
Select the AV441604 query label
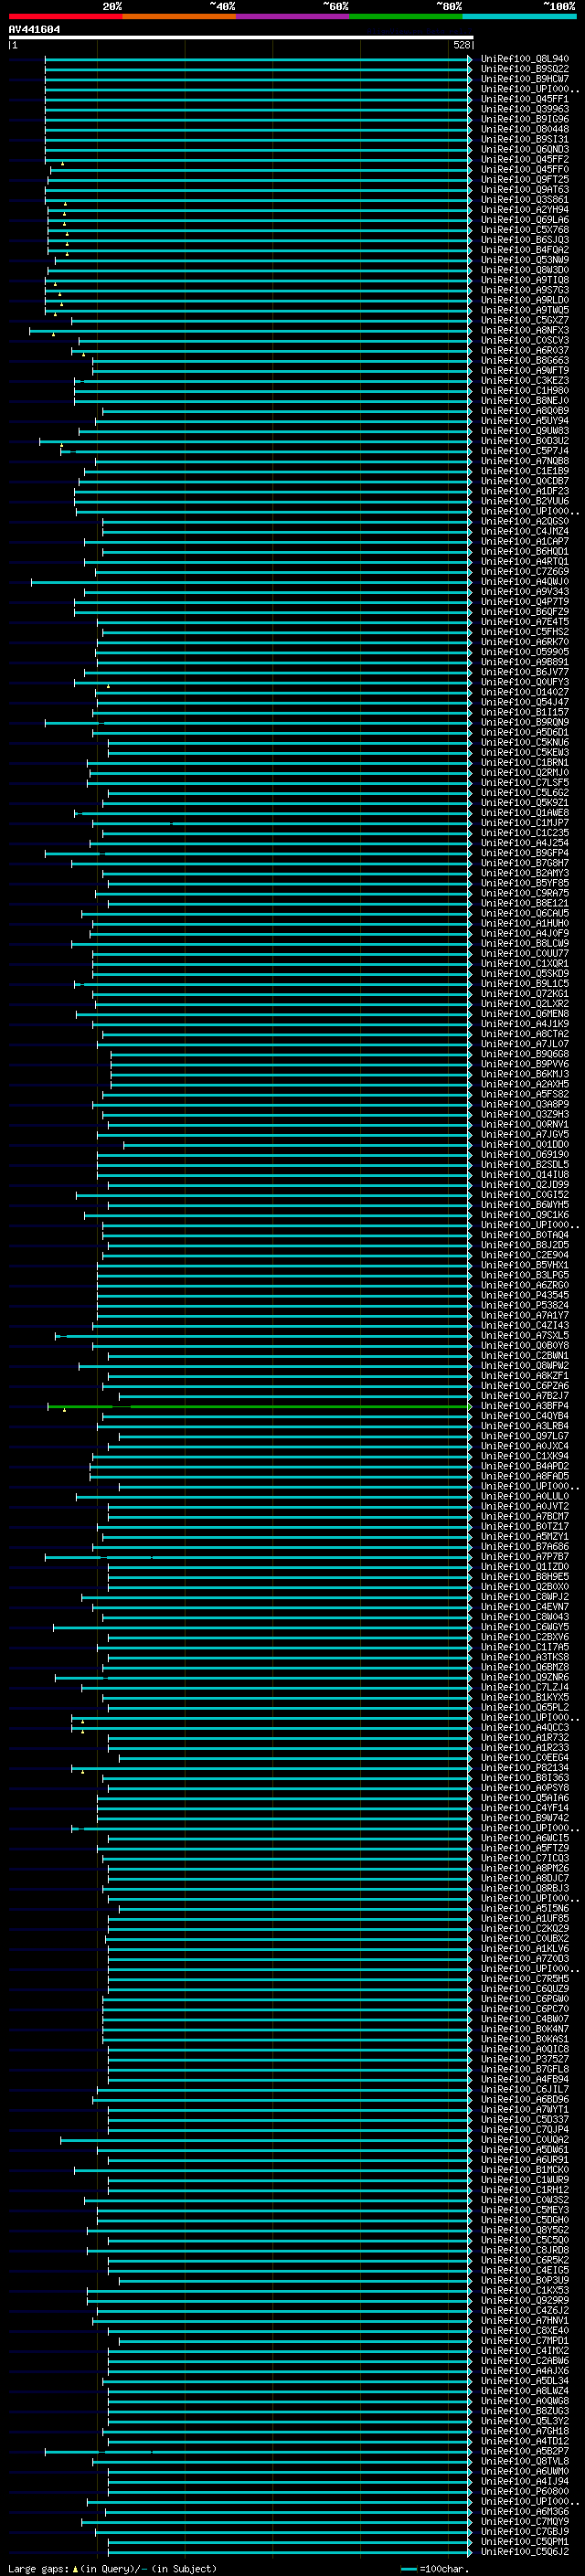click(34, 30)
